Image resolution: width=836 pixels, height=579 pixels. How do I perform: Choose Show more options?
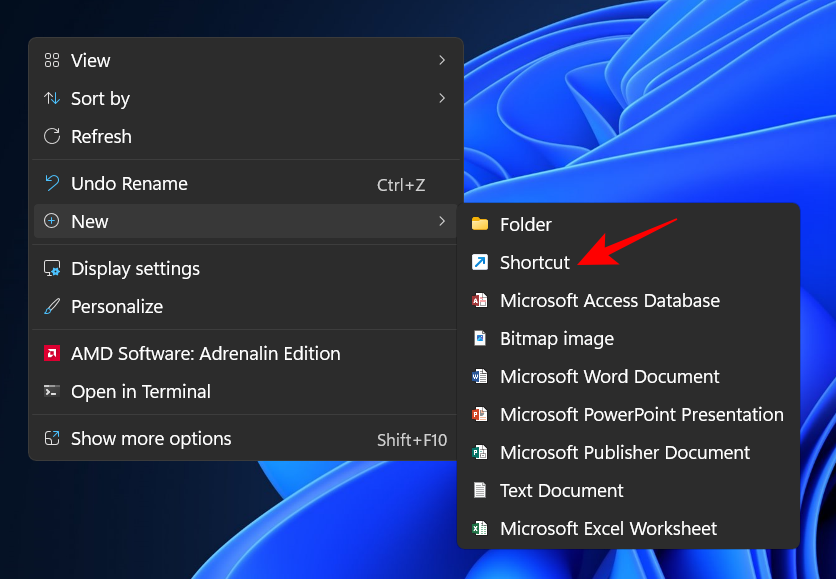pos(151,439)
